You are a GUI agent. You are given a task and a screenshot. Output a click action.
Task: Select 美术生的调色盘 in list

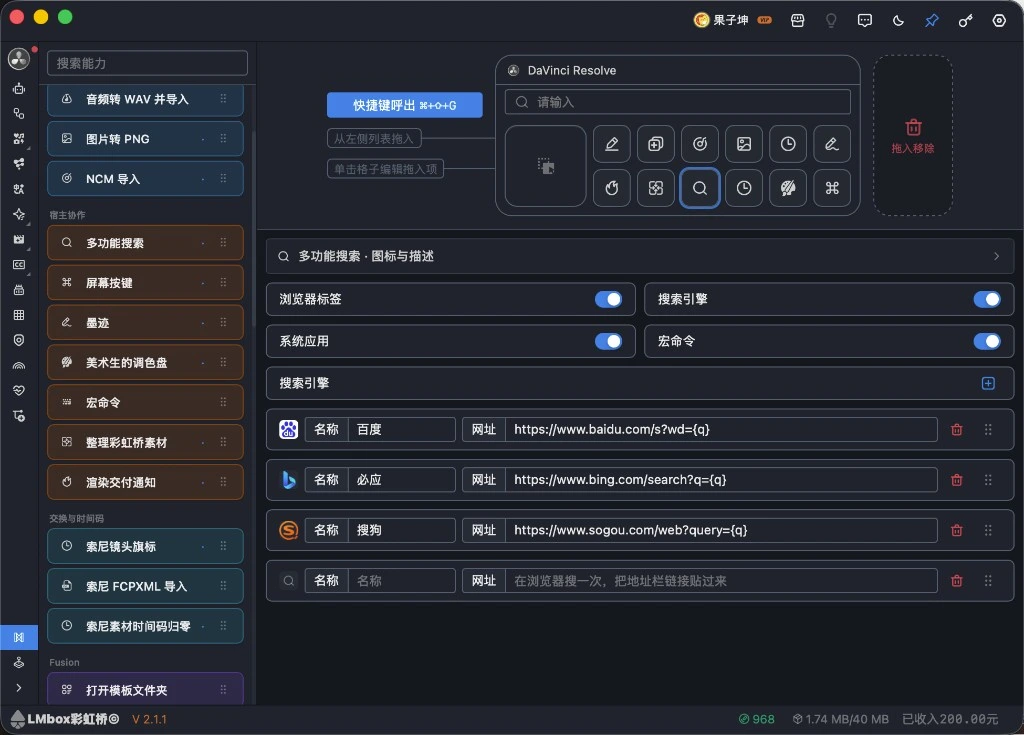coord(145,363)
